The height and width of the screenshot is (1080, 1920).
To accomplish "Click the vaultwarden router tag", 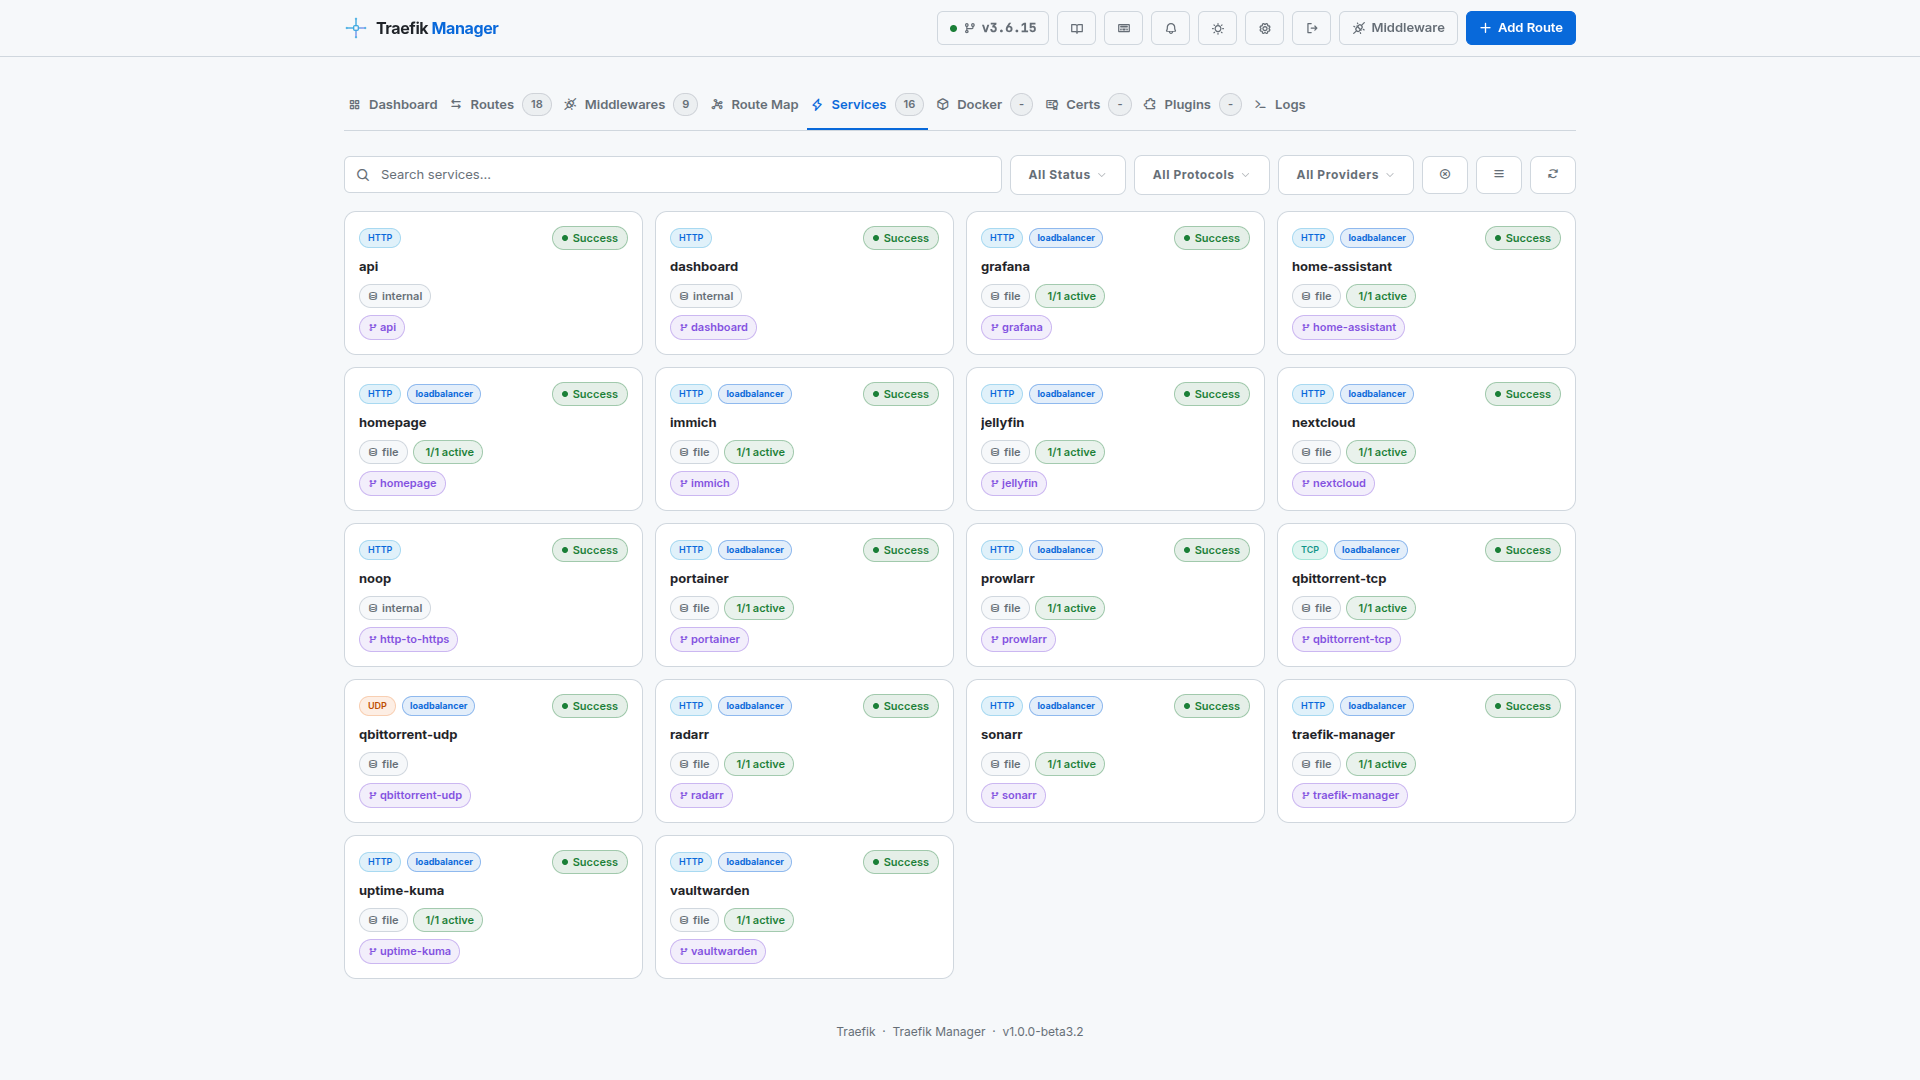I will 718,952.
